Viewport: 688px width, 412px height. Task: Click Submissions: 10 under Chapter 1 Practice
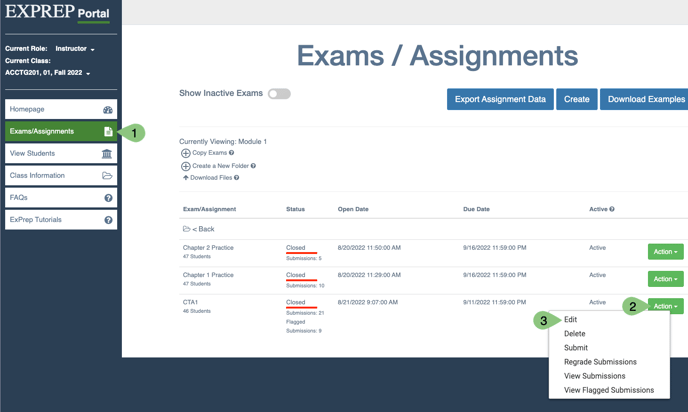coord(305,286)
